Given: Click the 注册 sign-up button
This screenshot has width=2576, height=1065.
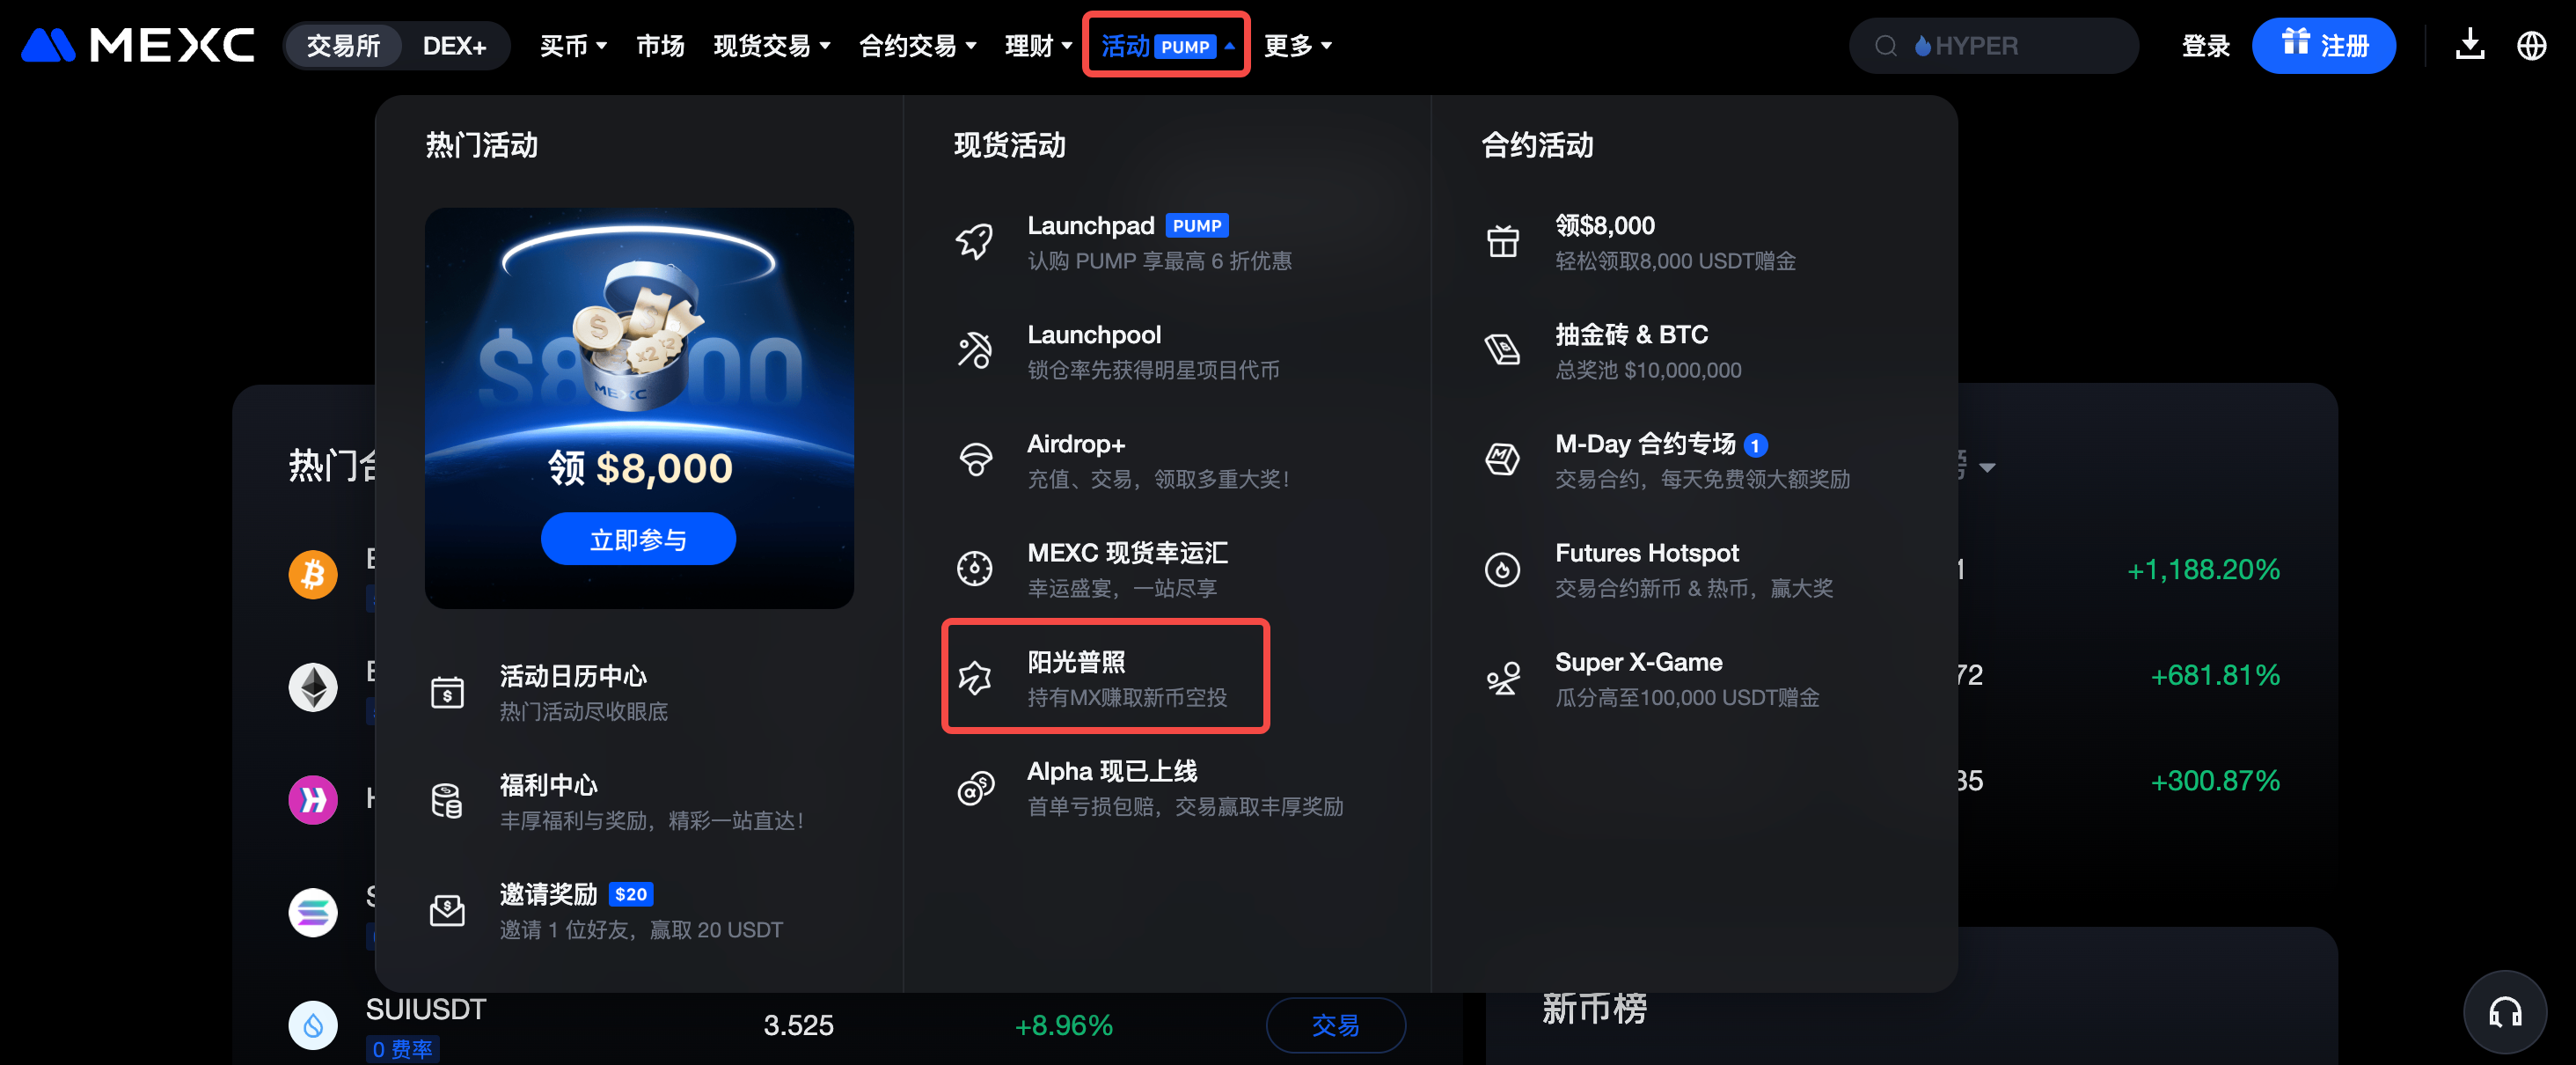Looking at the screenshot, I should pos(2323,46).
